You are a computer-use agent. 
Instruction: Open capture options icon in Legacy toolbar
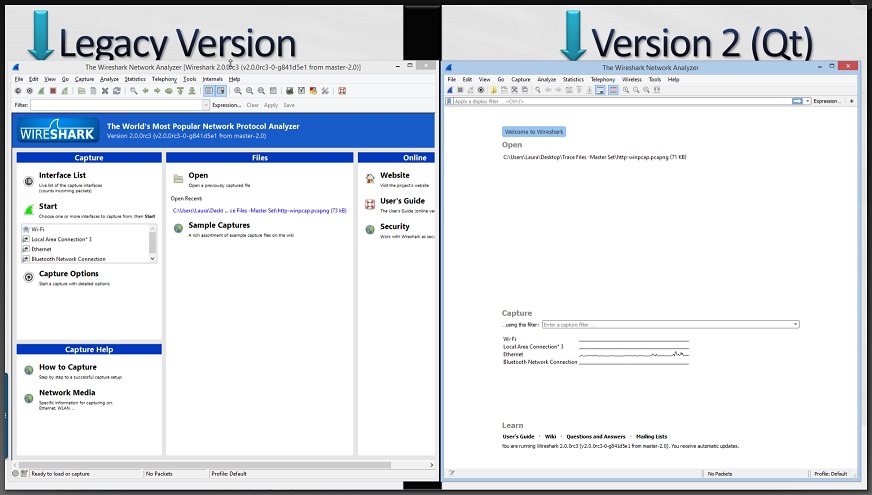pos(29,91)
